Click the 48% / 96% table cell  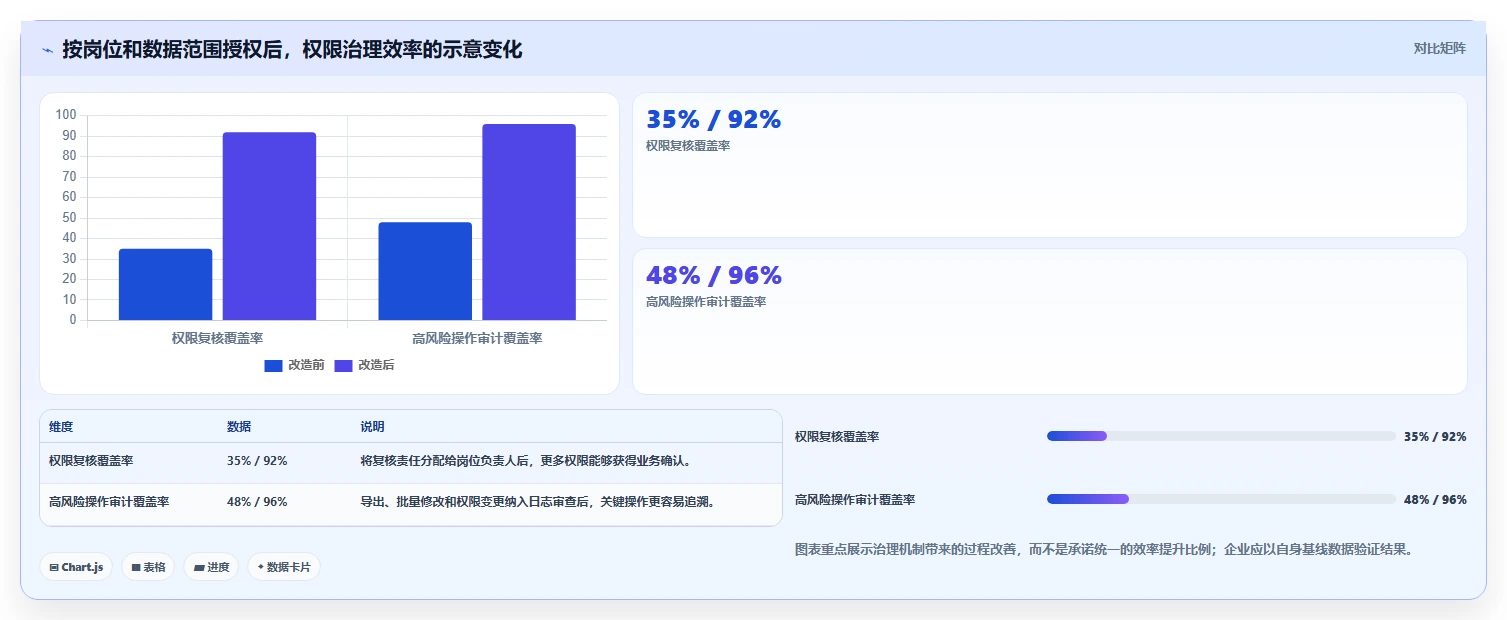pos(257,502)
